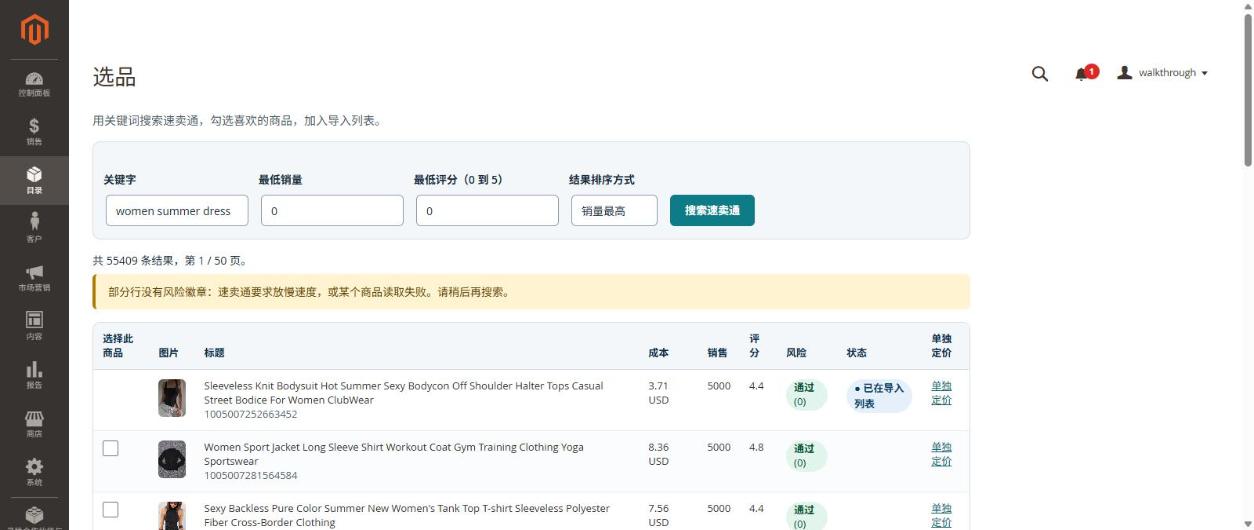Screen dimensions: 1254x530
Task: Click product ID 1005007281564584
Action: pos(250,475)
